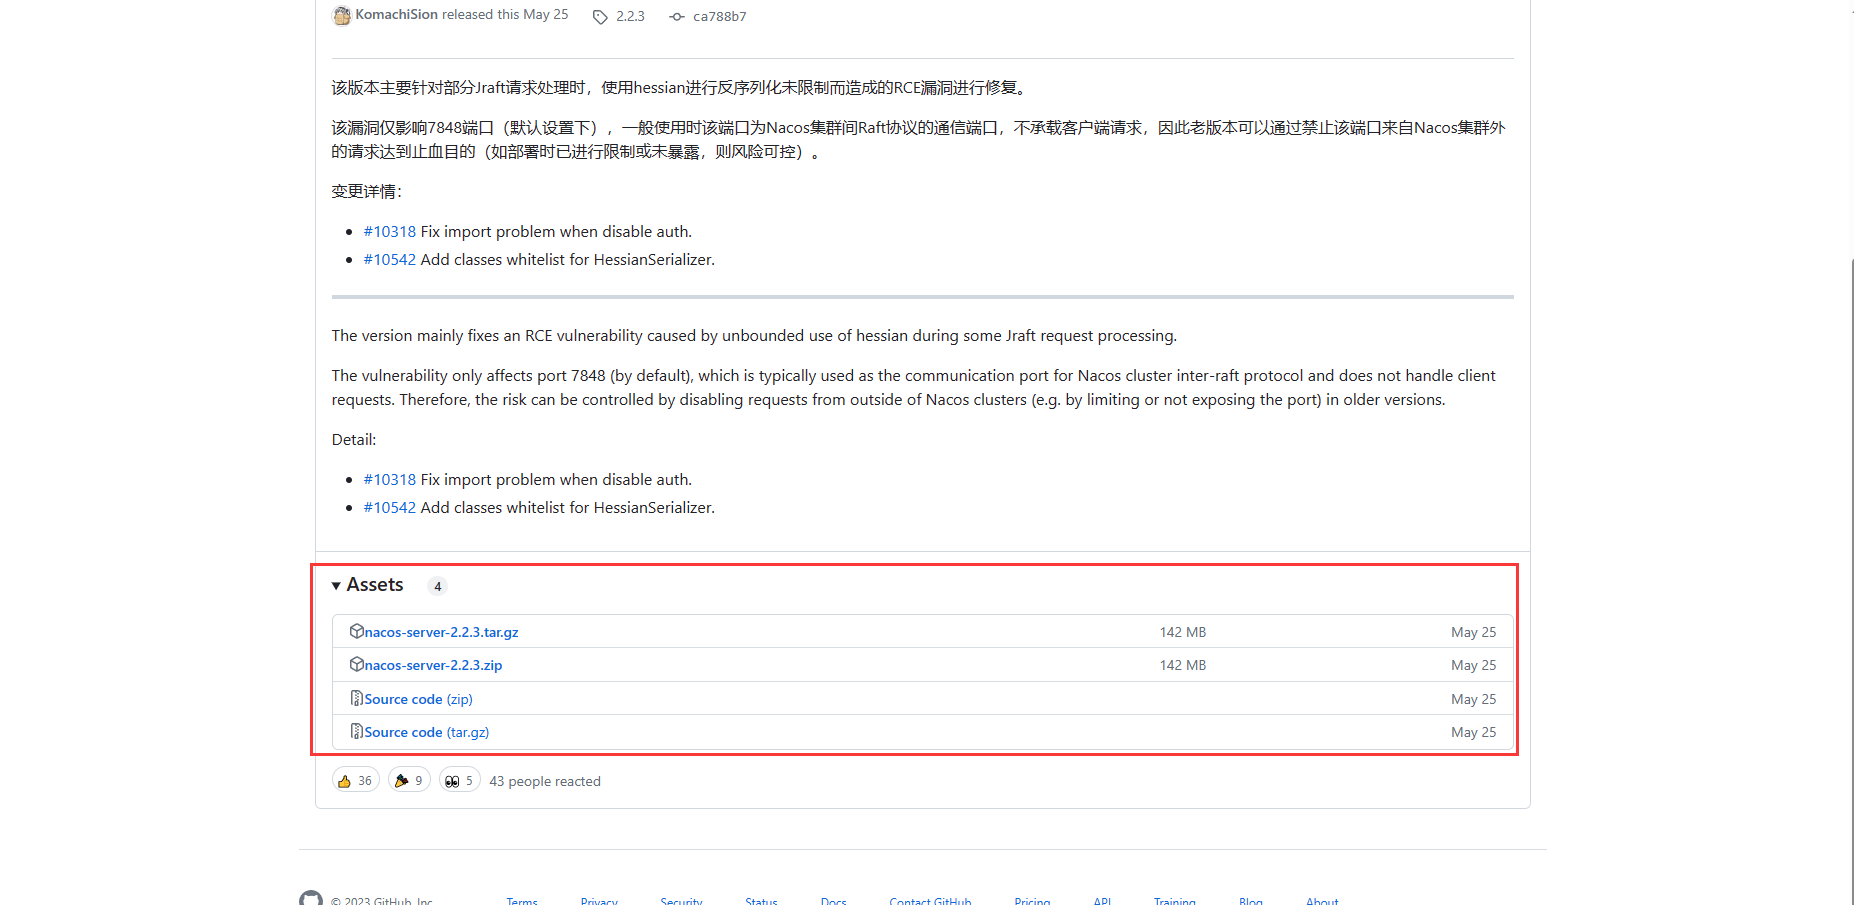Screen dimensions: 1854x905
Task: Download Source code (zip)
Action: point(418,699)
